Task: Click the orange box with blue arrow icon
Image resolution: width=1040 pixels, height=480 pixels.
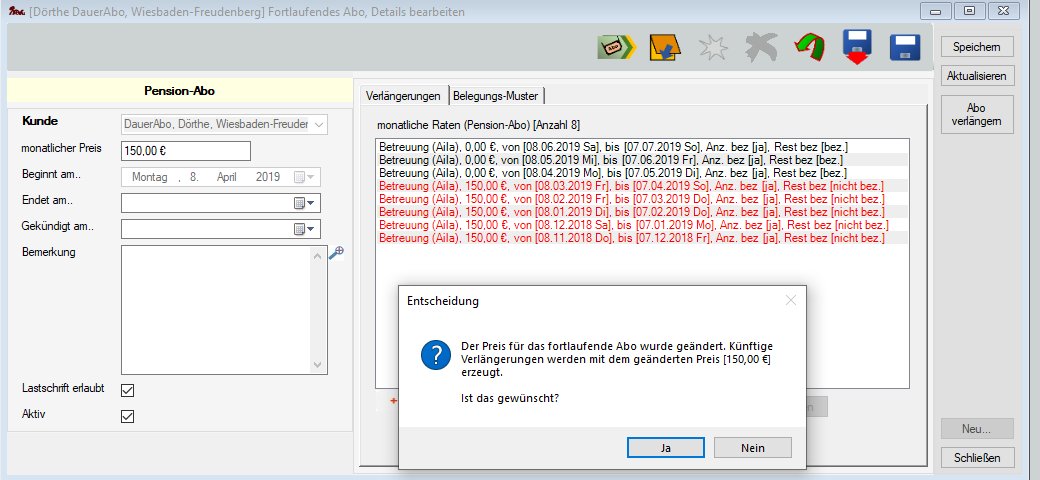Action: point(662,47)
